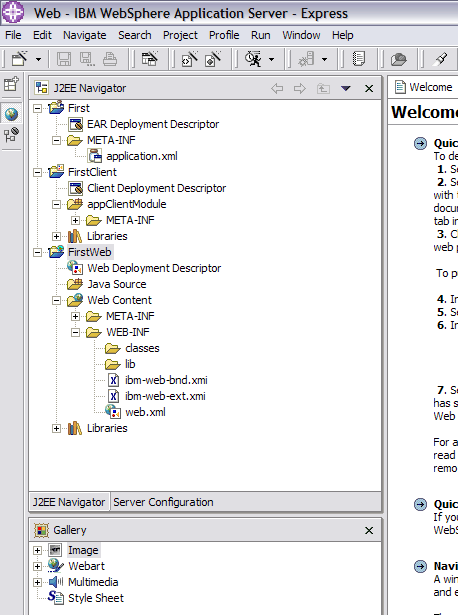Select the lib folder
The height and width of the screenshot is (615, 458).
click(x=130, y=364)
